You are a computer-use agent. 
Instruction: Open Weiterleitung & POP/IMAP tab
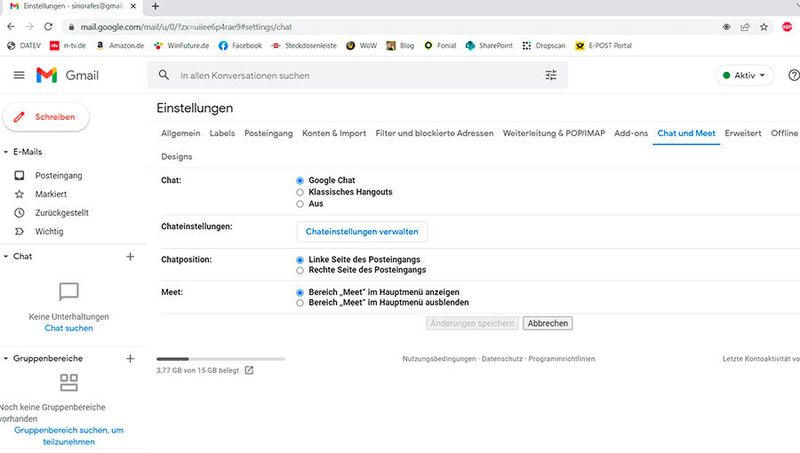tap(554, 133)
